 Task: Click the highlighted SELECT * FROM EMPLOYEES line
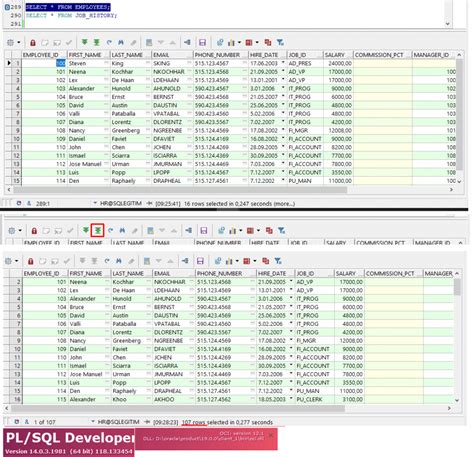click(68, 7)
